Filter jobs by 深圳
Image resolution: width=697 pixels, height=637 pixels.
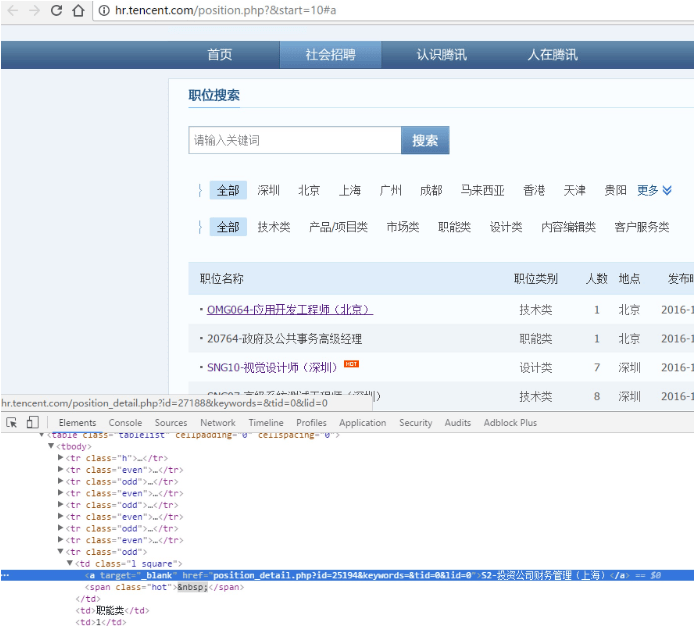[x=268, y=190]
